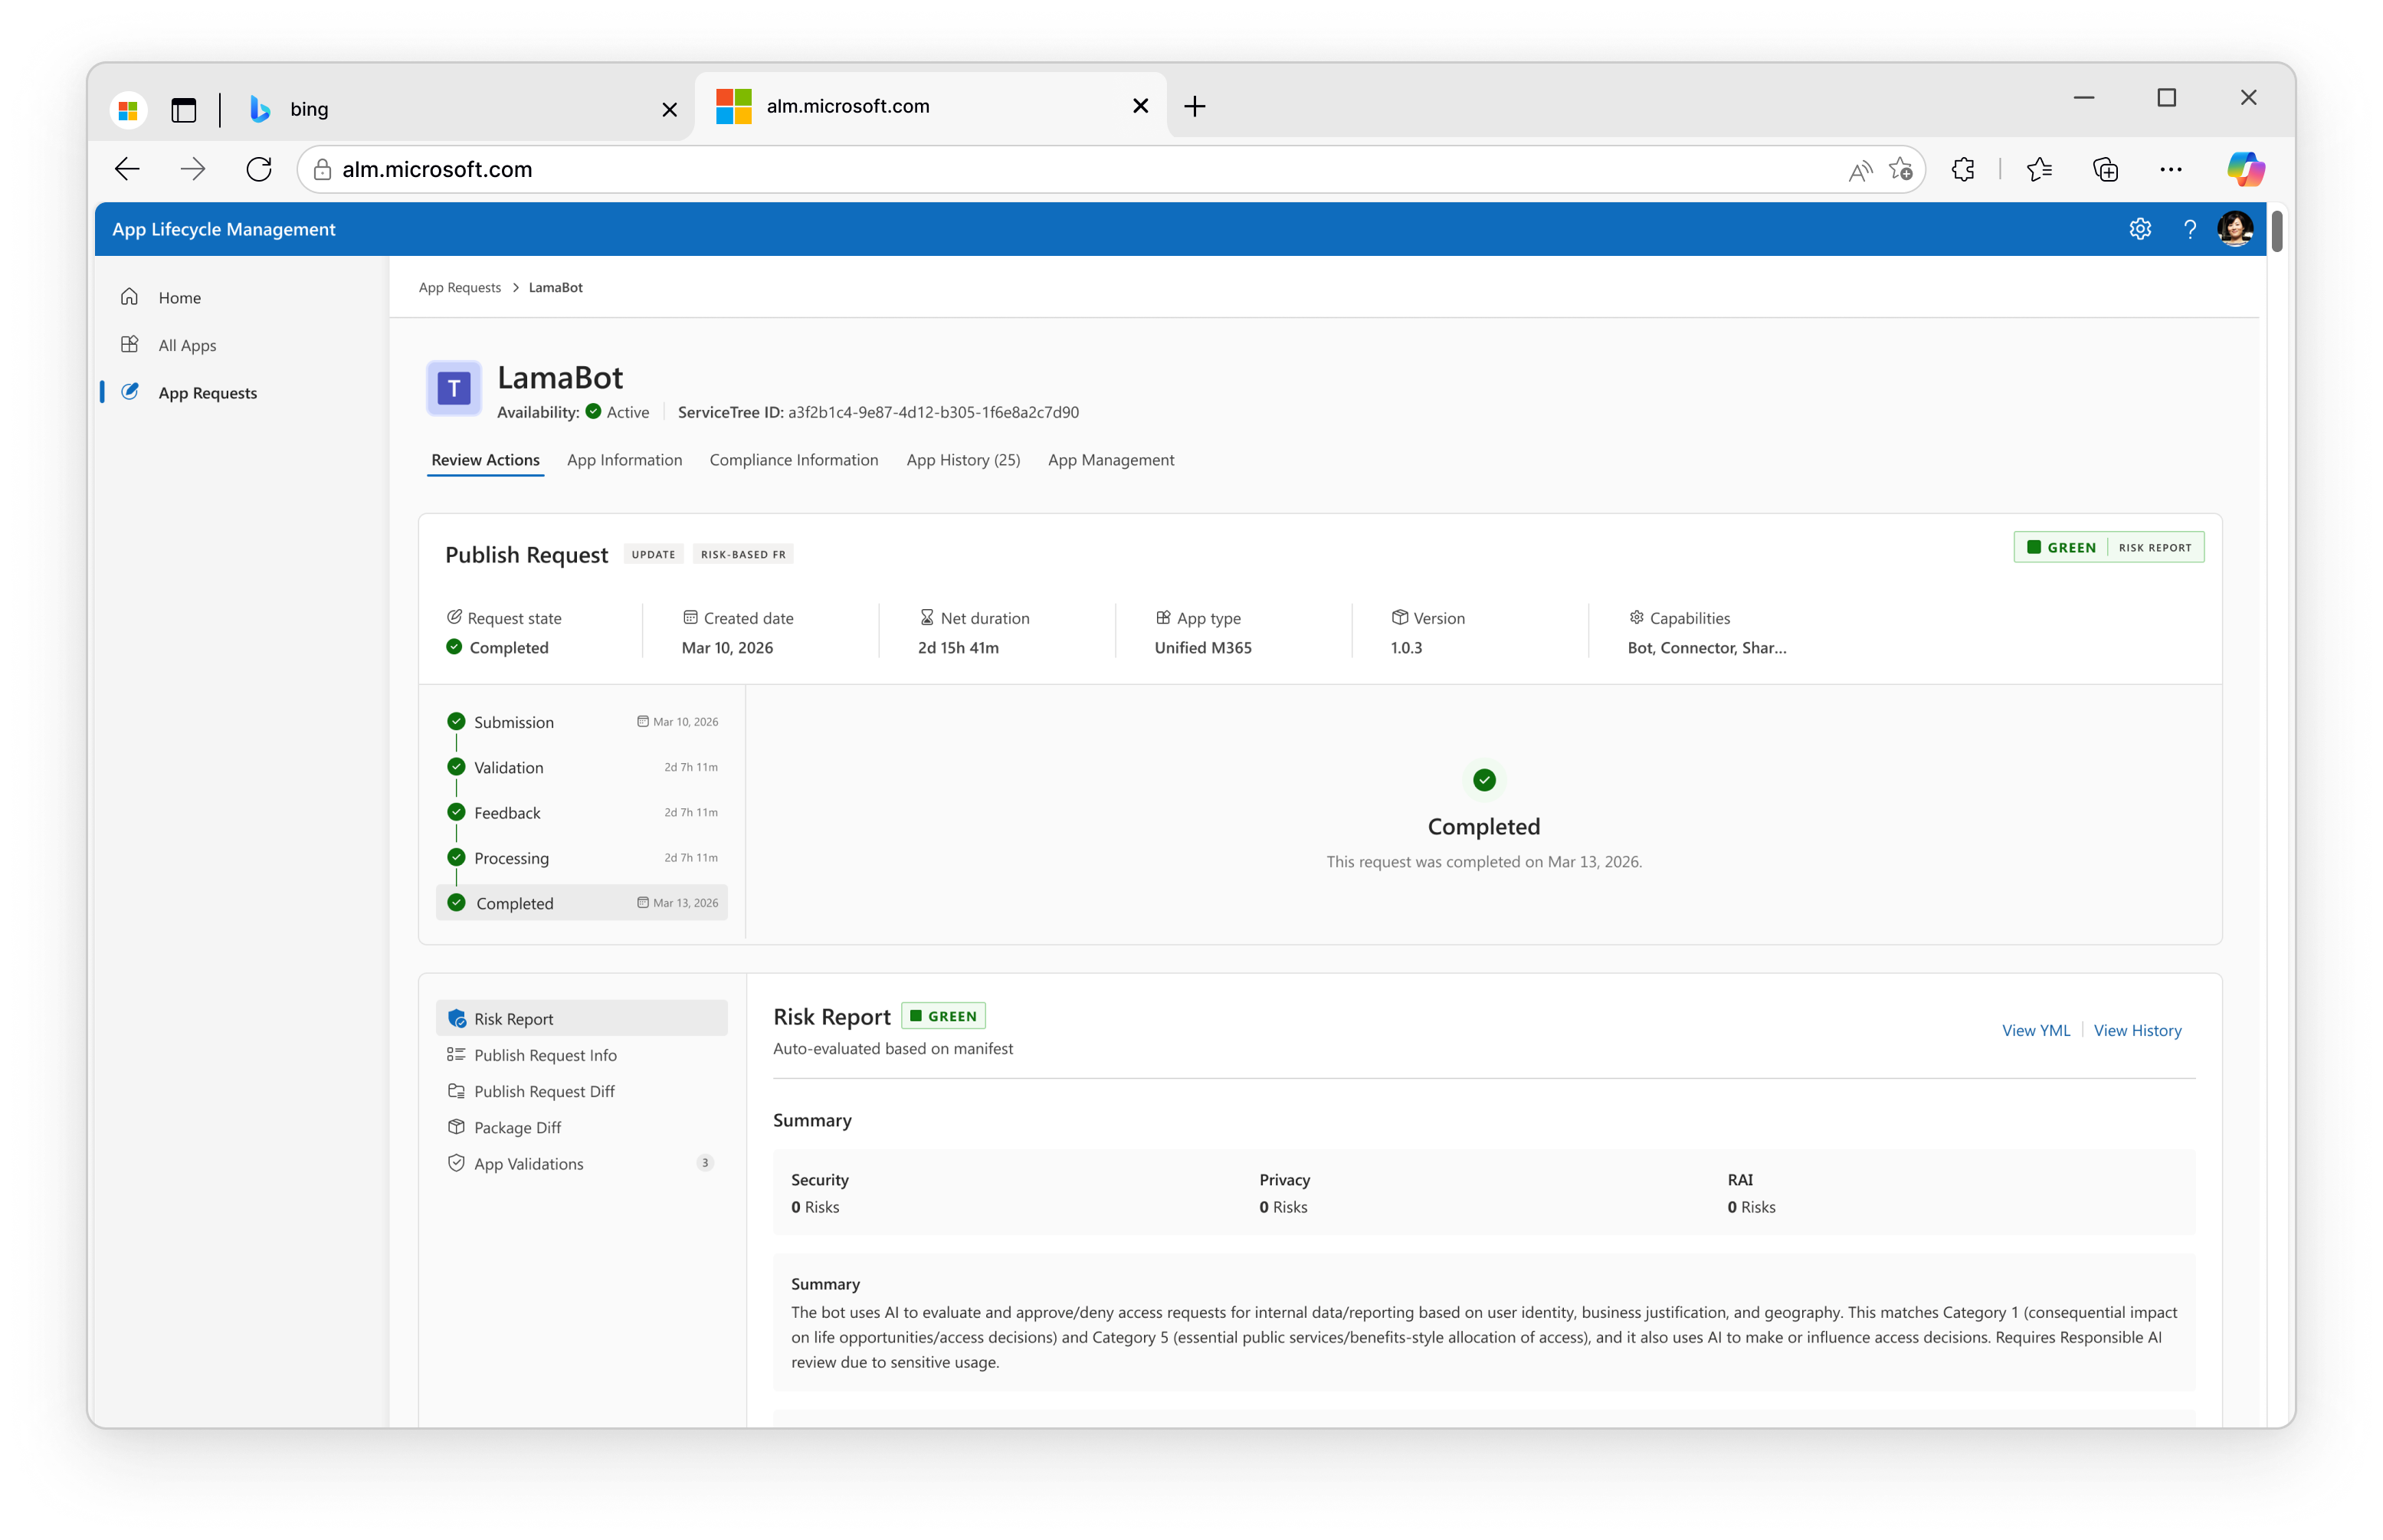This screenshot has width=2383, height=1540.
Task: Click the RISK-BASED FR tag
Action: point(743,555)
